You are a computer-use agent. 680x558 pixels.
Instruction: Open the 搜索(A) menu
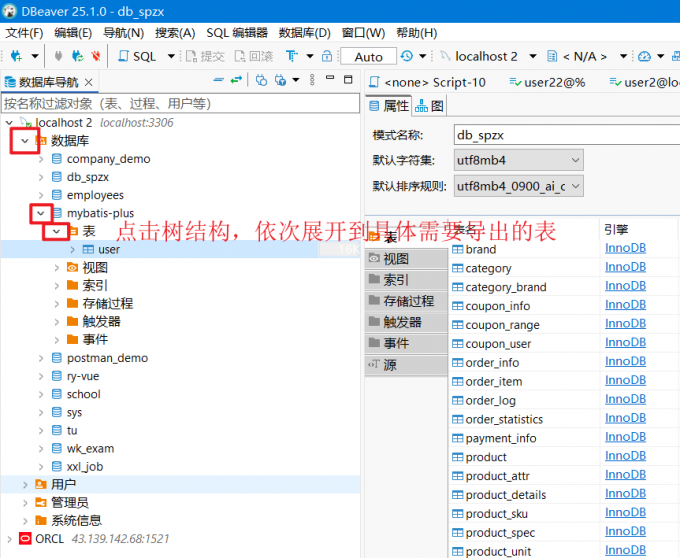[x=175, y=33]
